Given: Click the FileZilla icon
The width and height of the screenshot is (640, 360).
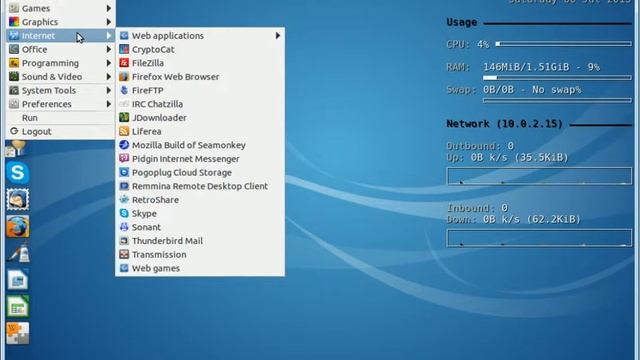Looking at the screenshot, I should [124, 63].
